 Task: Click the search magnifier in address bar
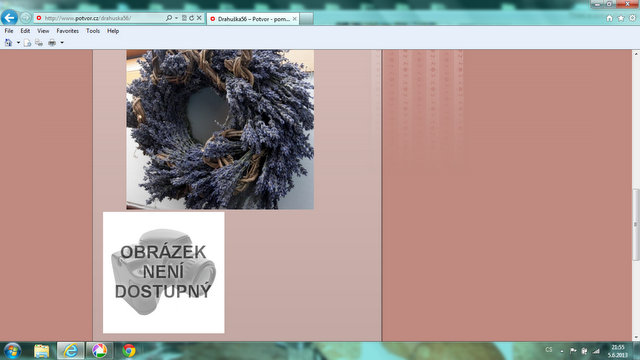[169, 18]
